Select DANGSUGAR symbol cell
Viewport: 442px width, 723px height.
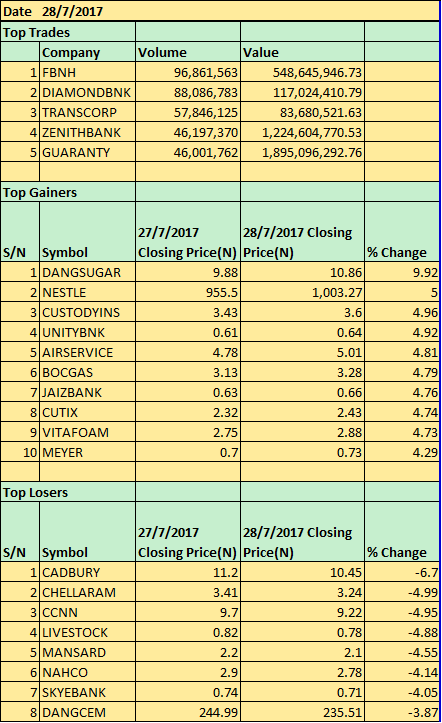coord(88,272)
